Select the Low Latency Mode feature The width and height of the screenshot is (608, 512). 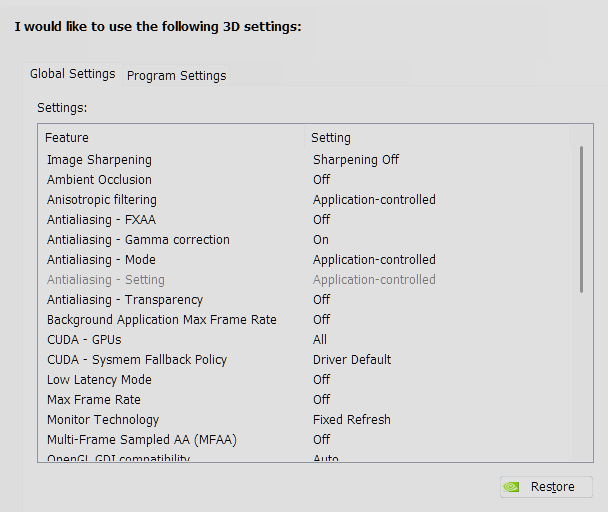click(99, 380)
